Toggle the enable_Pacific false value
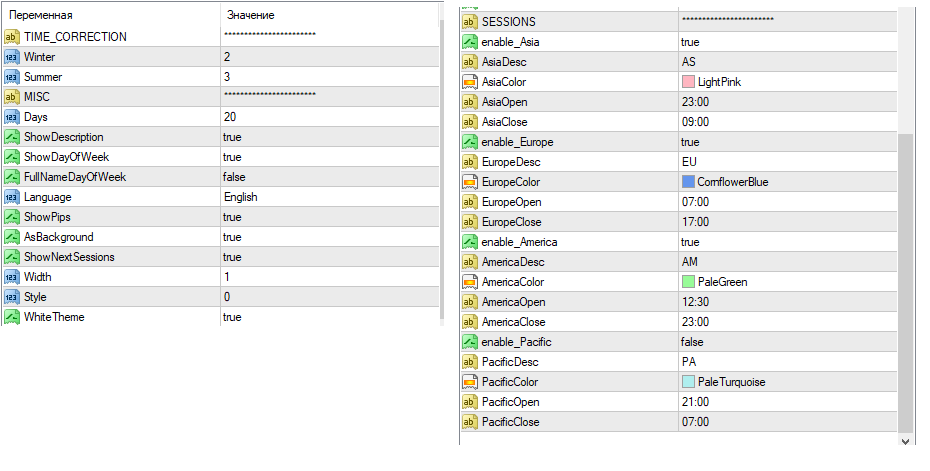This screenshot has width=930, height=471. coord(692,342)
